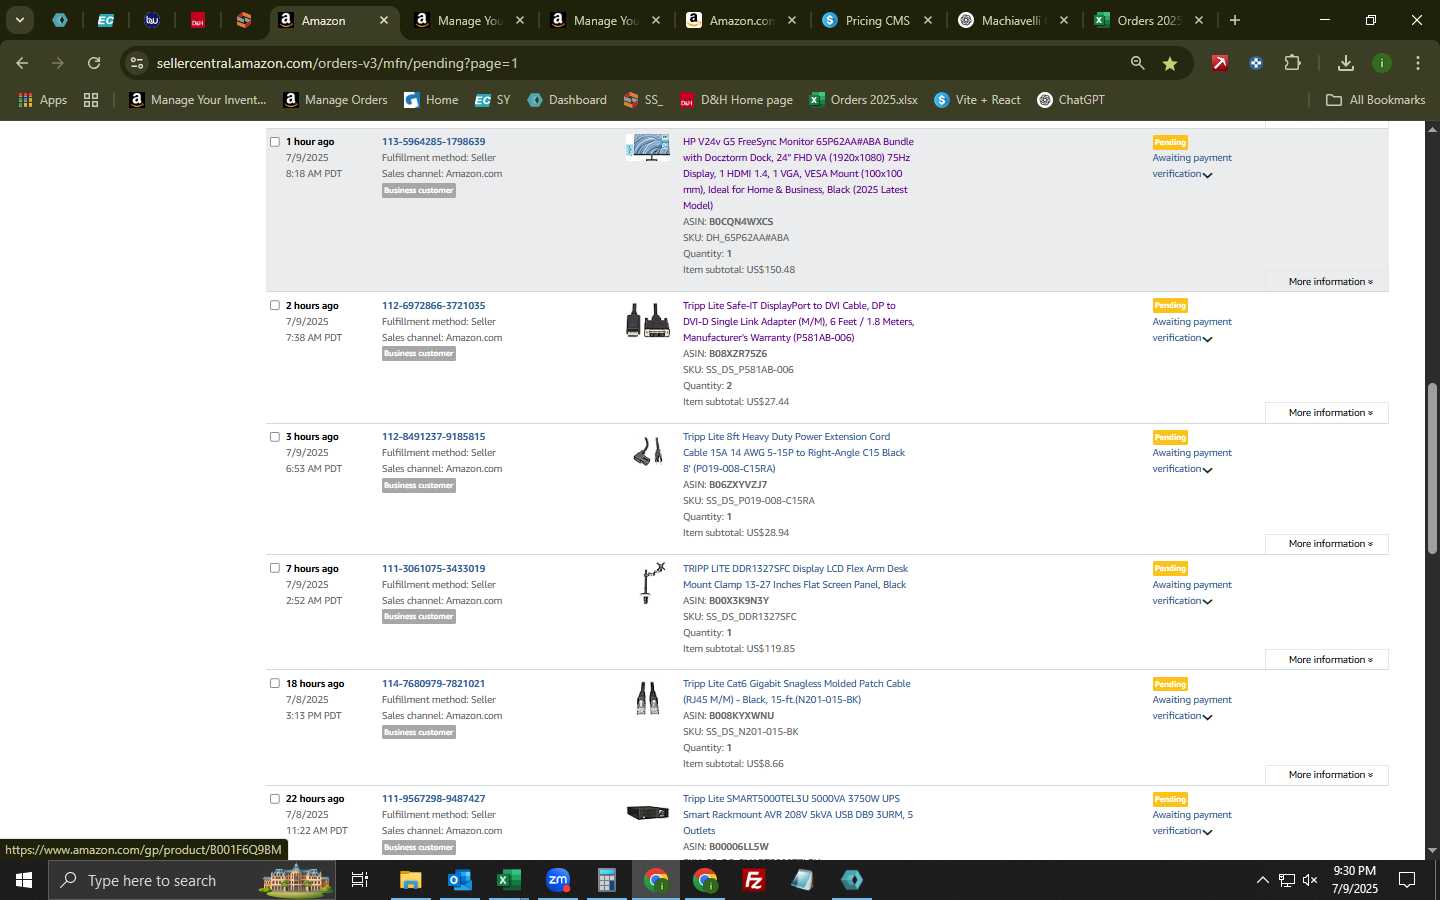The height and width of the screenshot is (900, 1440).
Task: Click the SMART5000 UPS product thumbnail
Action: [x=647, y=812]
